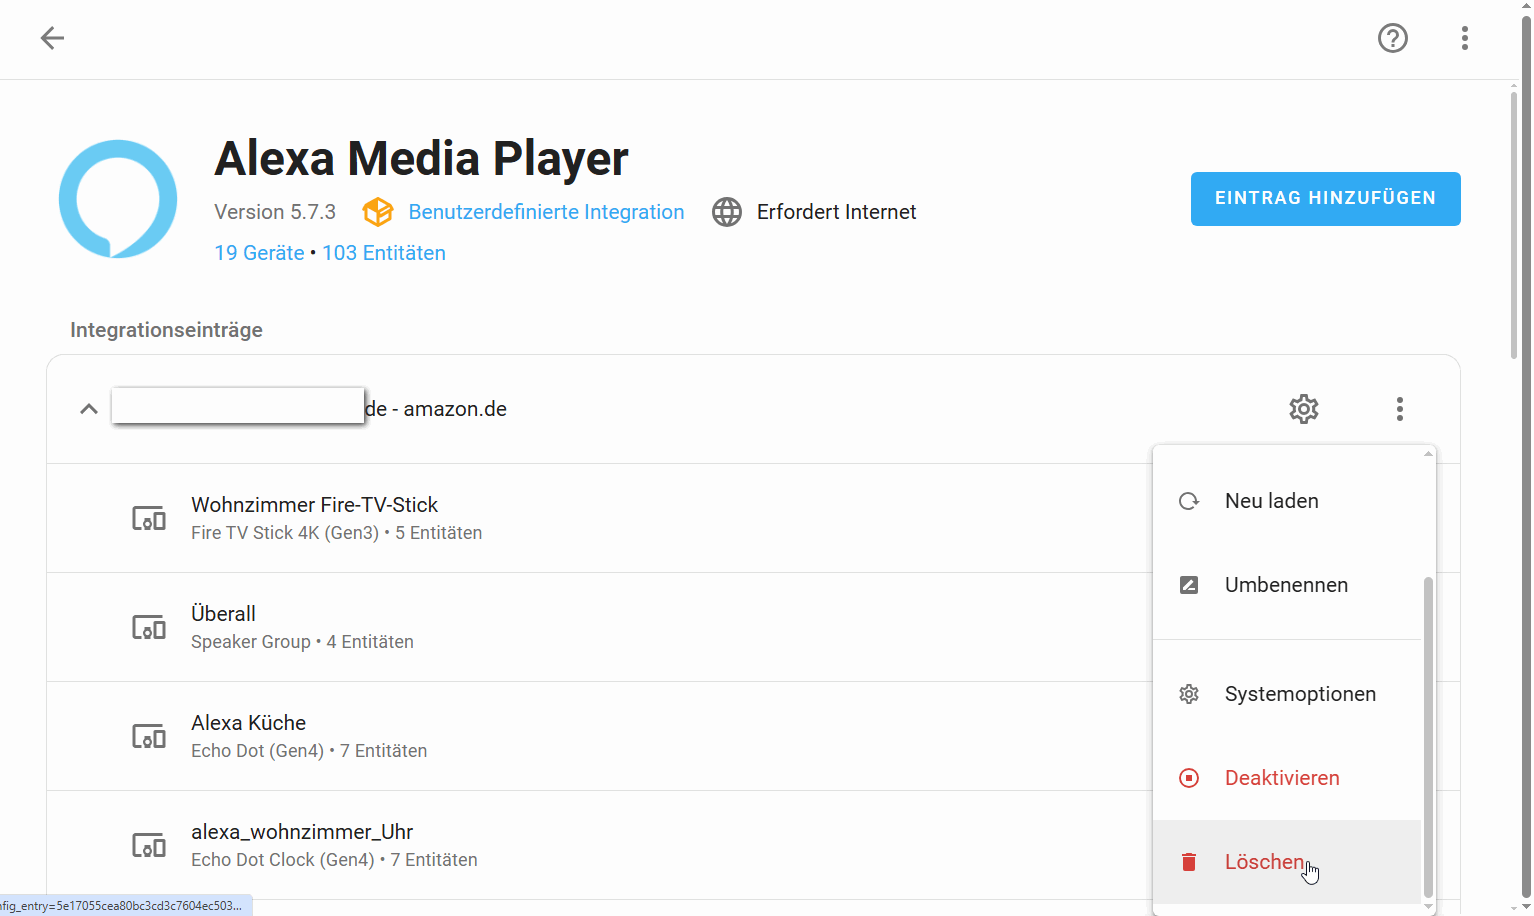Click the pencil icon beside Umbenennen
This screenshot has height=916, width=1534.
pos(1189,585)
